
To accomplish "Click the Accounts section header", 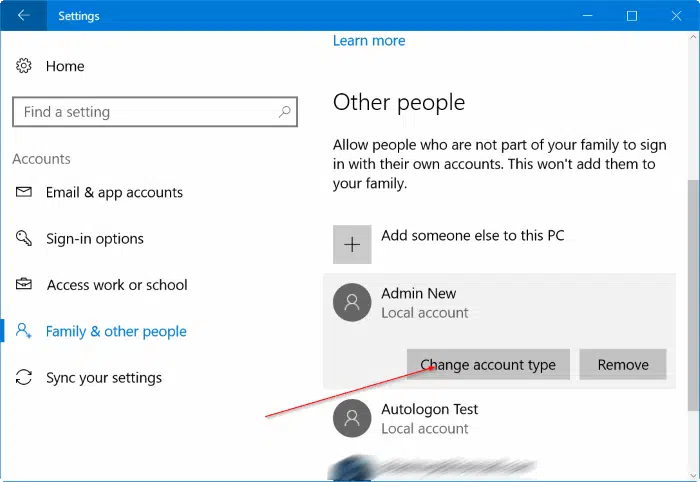I will 42,159.
